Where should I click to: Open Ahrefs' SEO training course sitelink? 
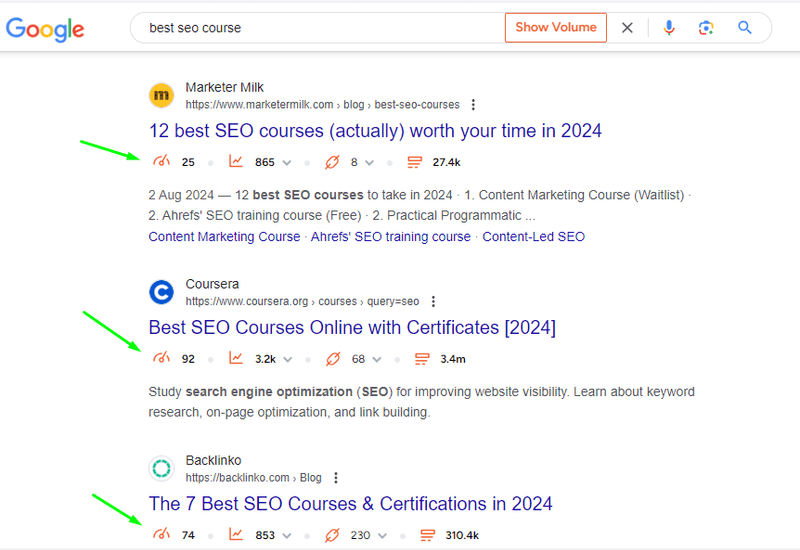(x=391, y=237)
